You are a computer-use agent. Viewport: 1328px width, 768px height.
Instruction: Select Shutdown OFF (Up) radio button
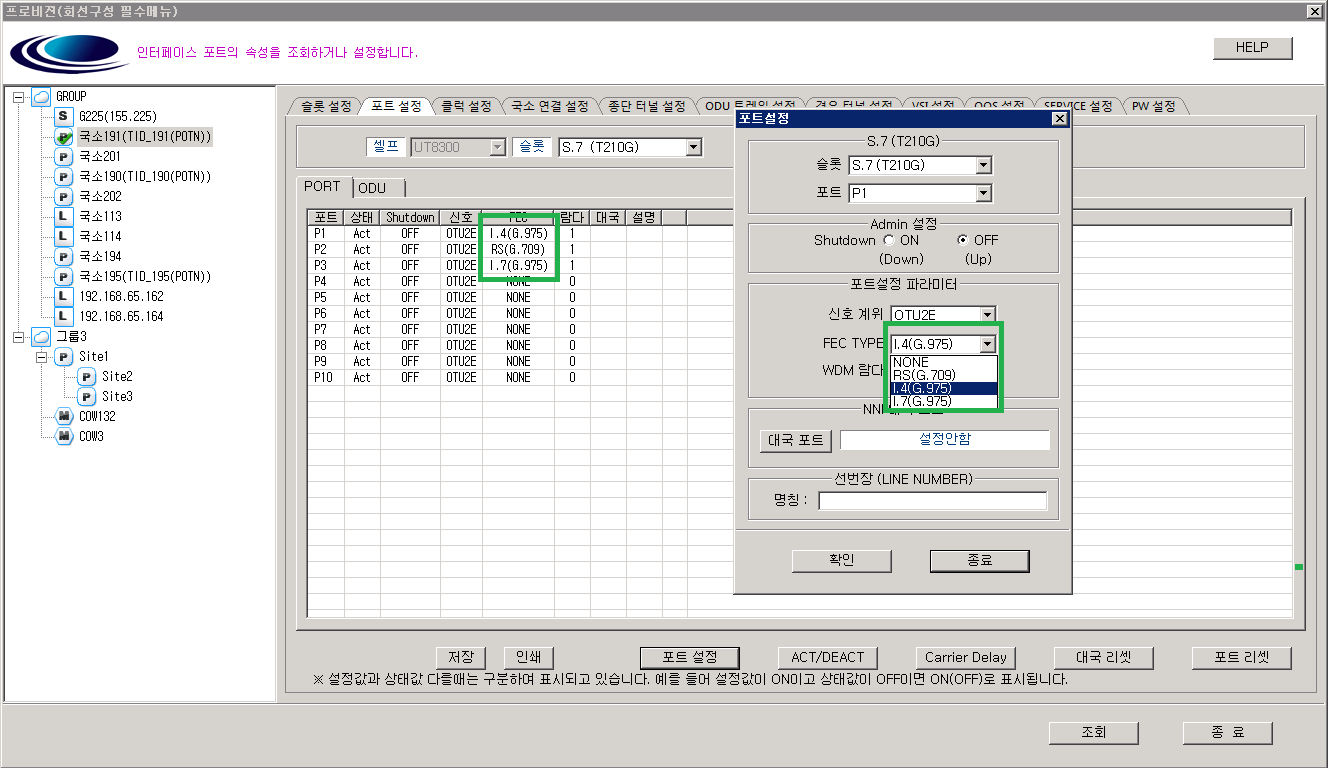tap(963, 240)
